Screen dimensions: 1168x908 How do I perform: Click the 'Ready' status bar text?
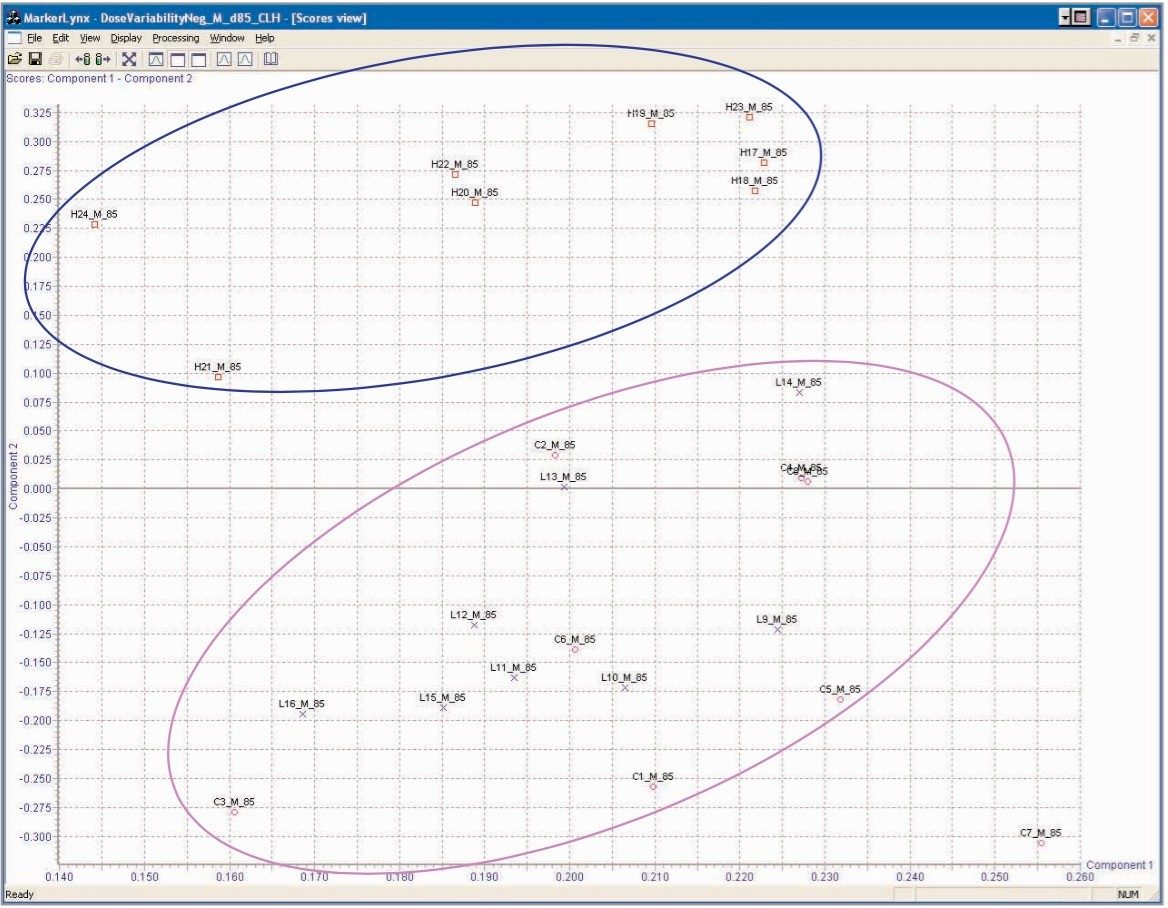(x=19, y=895)
